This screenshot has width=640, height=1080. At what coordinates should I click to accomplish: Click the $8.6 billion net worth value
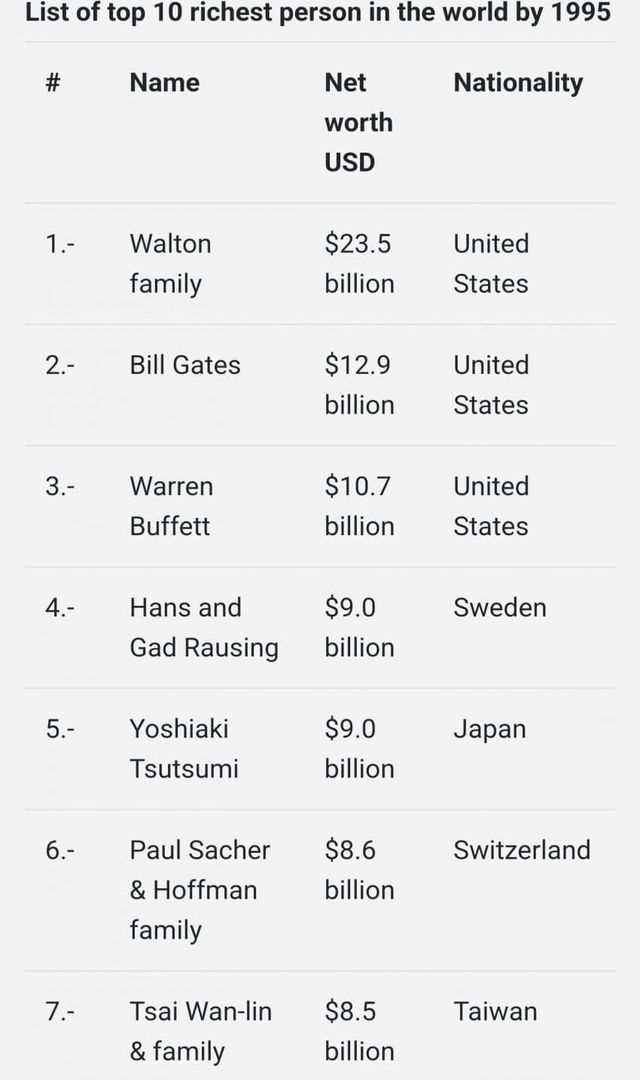click(x=359, y=869)
